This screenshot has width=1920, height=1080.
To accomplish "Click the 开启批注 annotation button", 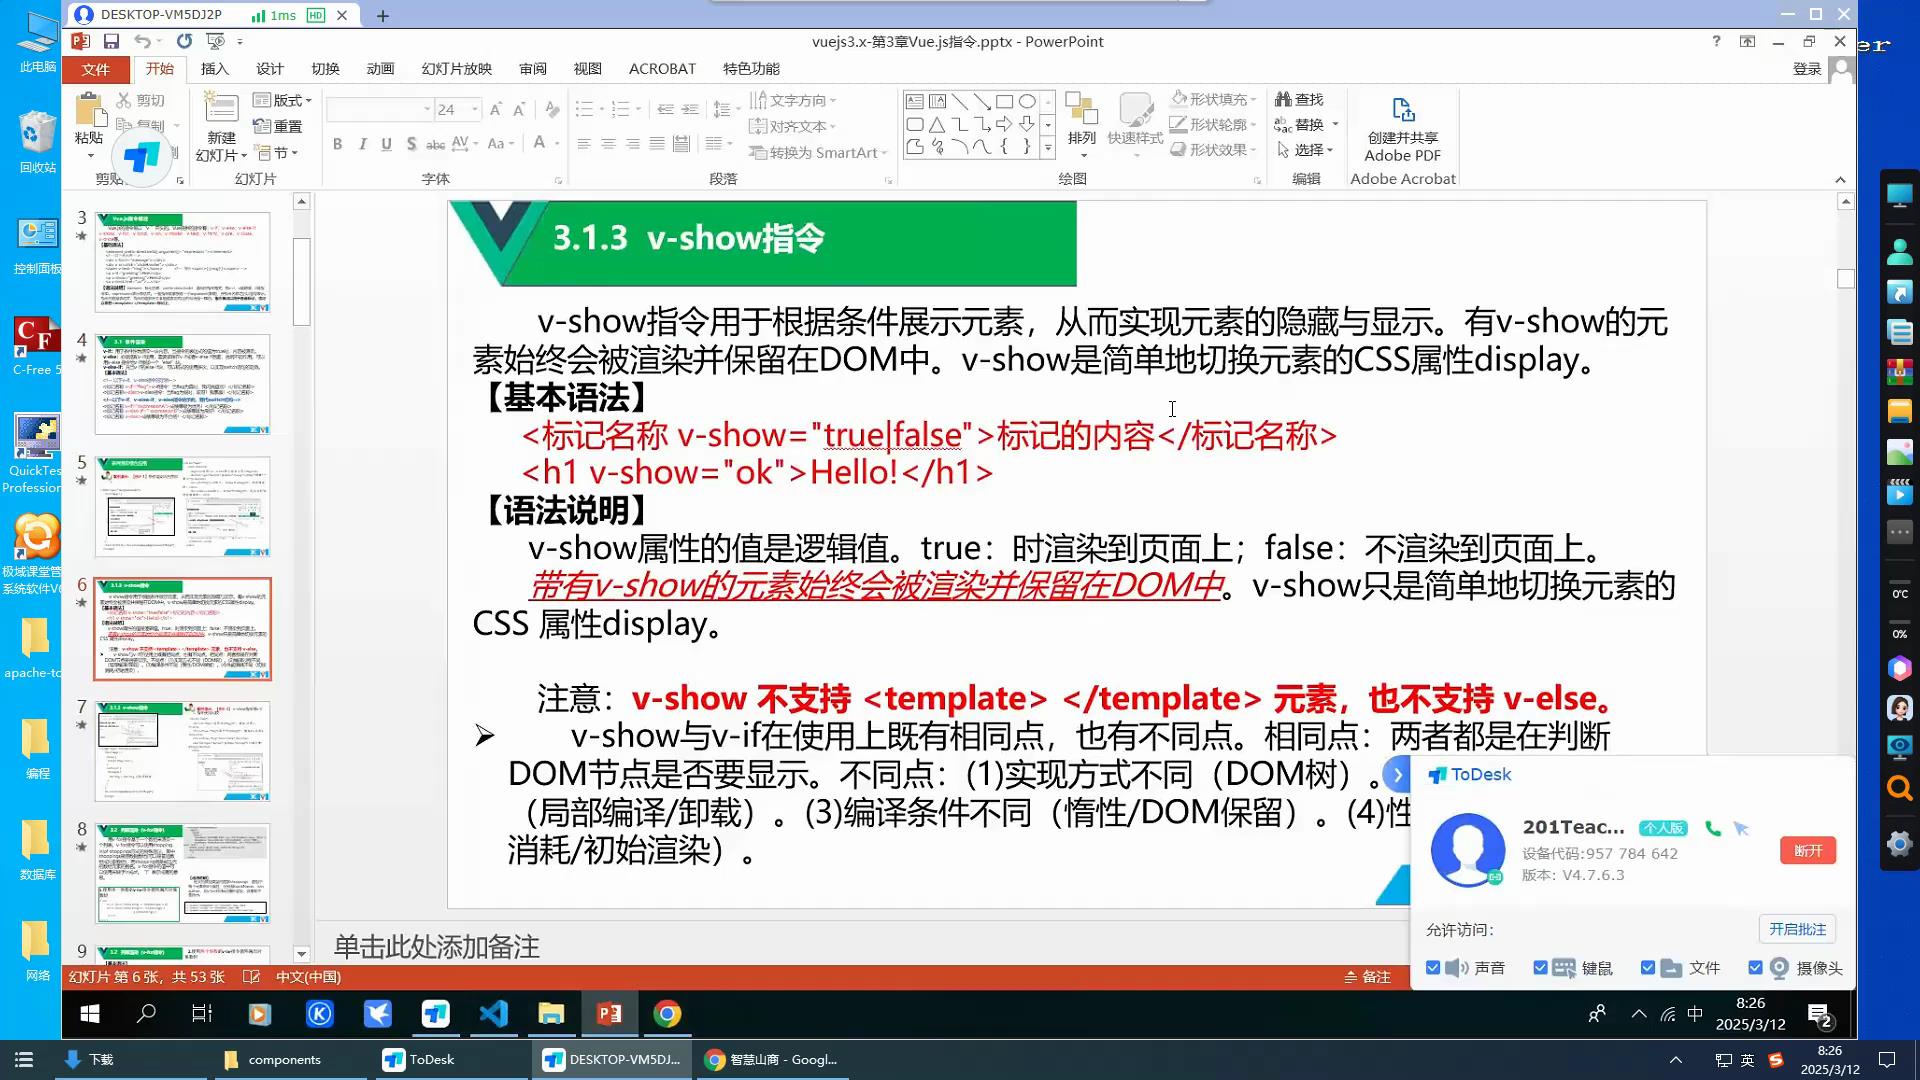I will coord(1797,929).
